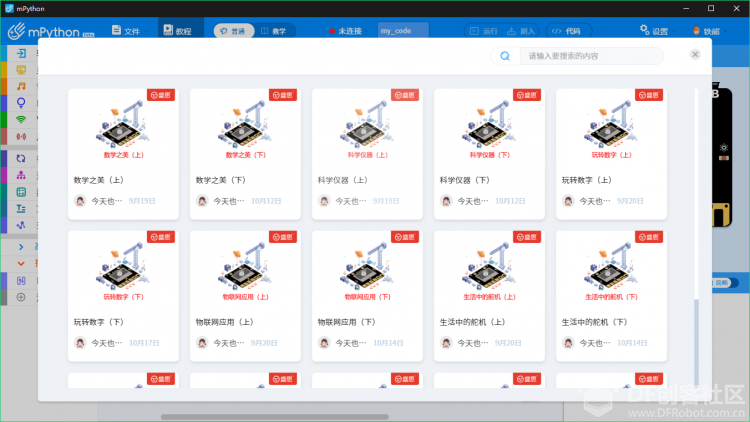
Task: Click the 物联网应用（上） title text
Action: 224,322
